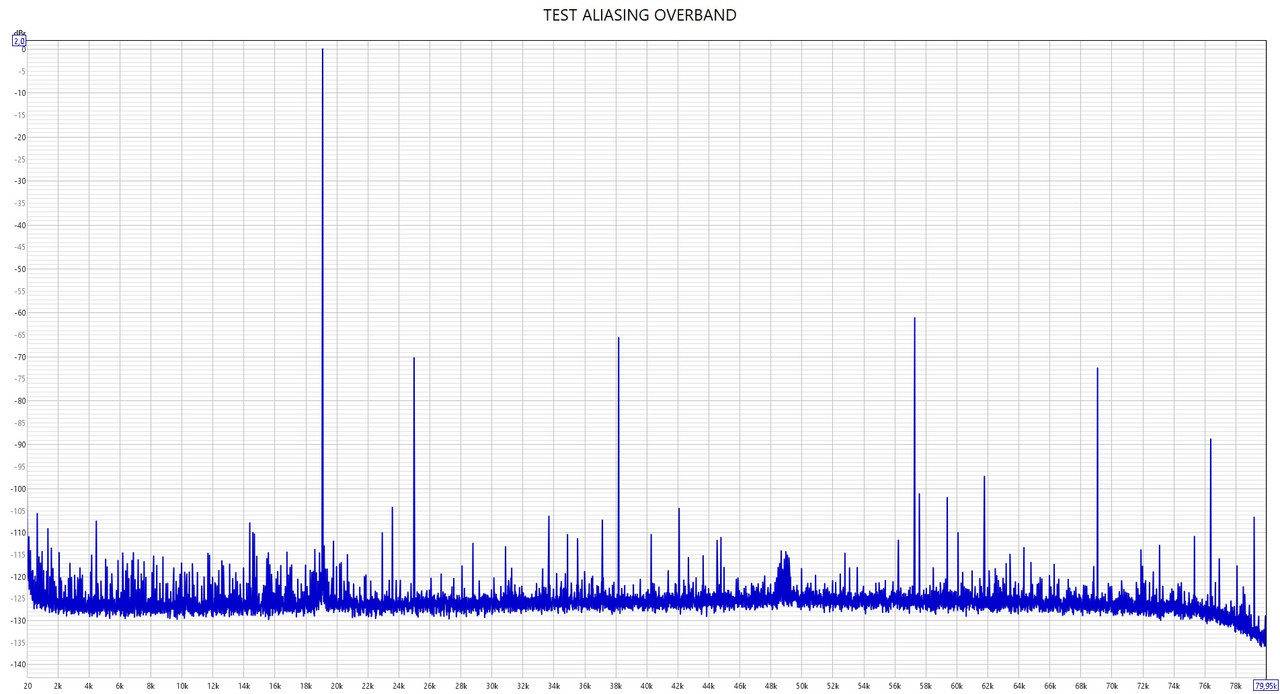Click the 2k label on the frequency axis
1280x694 pixels.
pos(58,686)
